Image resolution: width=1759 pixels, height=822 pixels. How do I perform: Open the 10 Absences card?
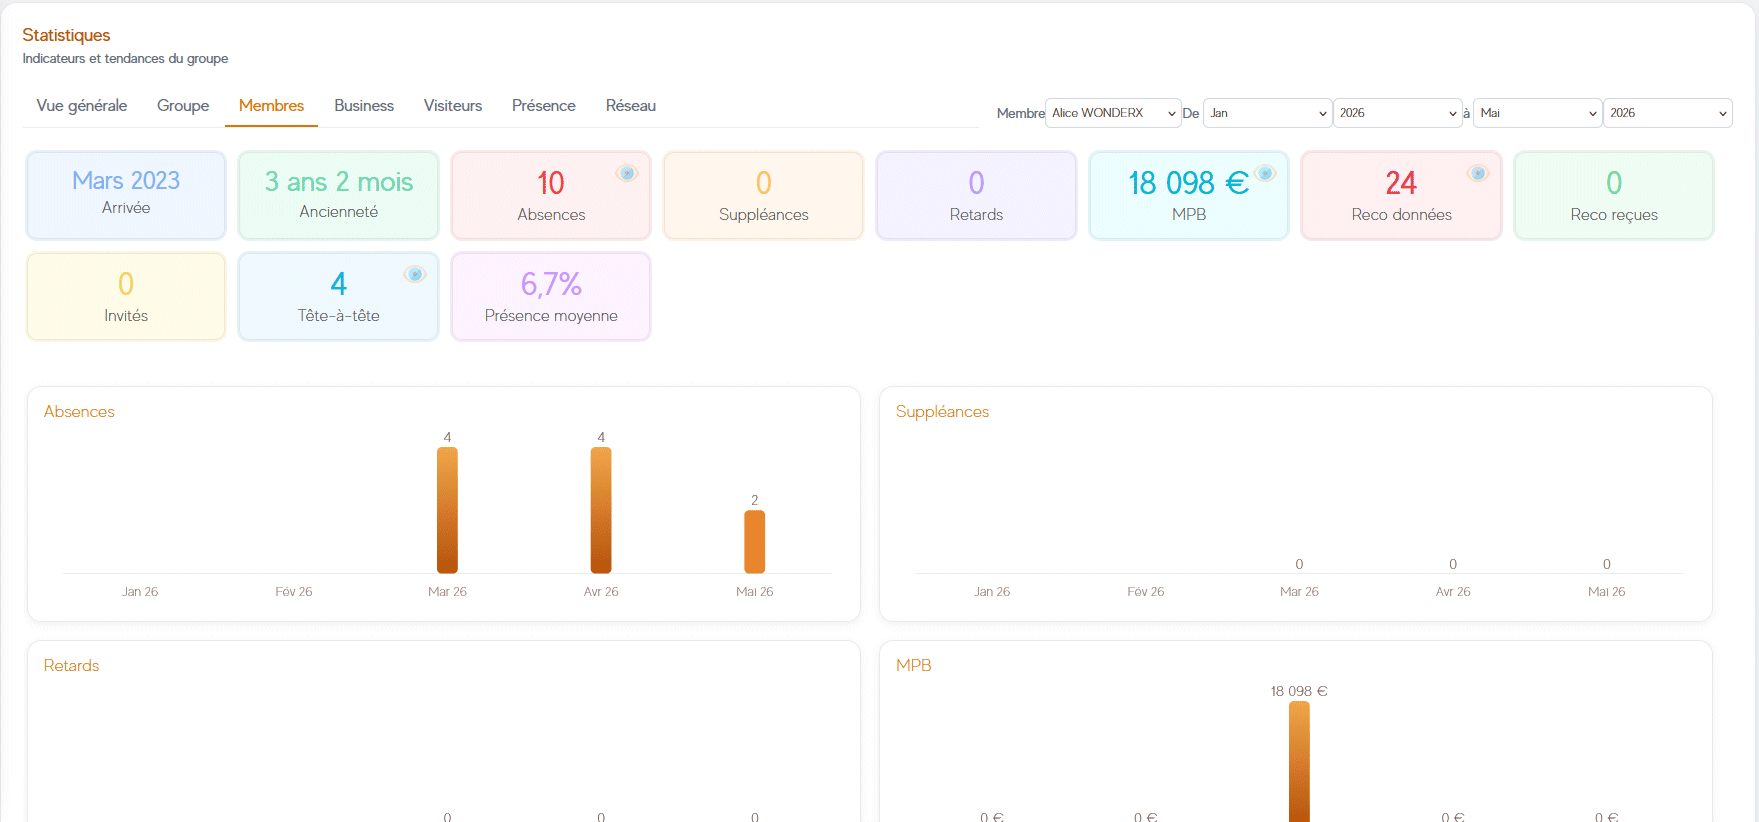551,195
